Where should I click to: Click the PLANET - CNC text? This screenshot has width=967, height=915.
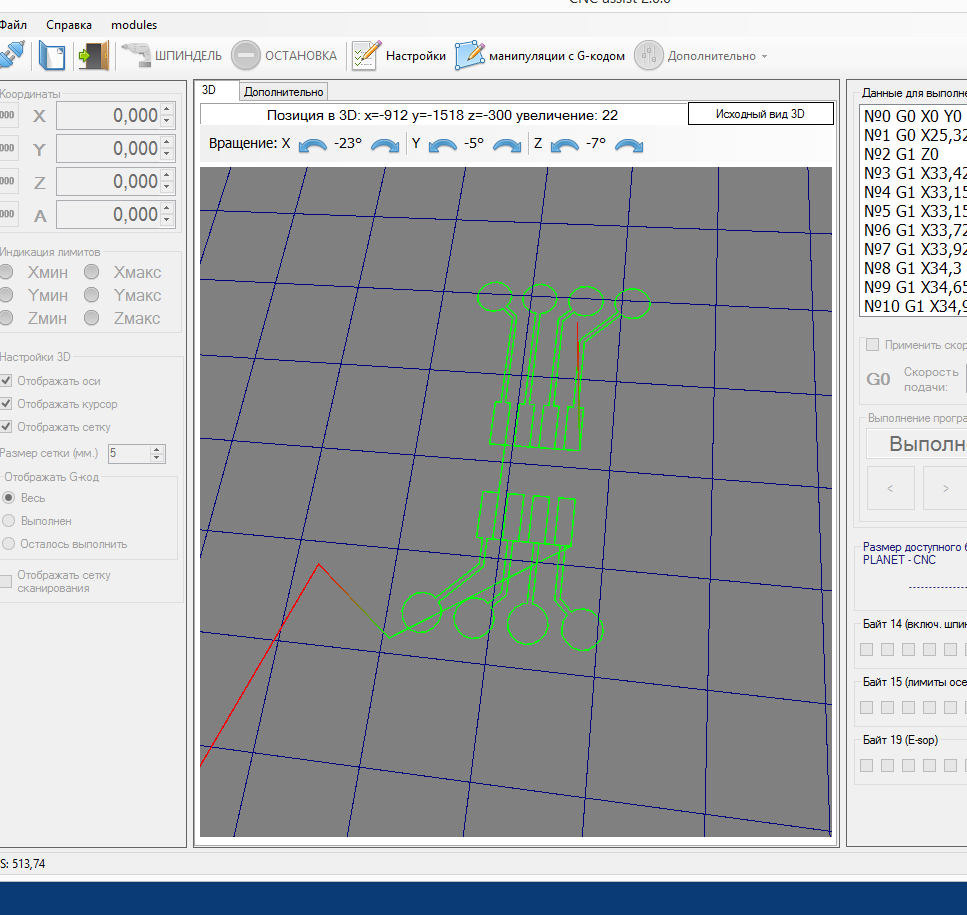(899, 560)
